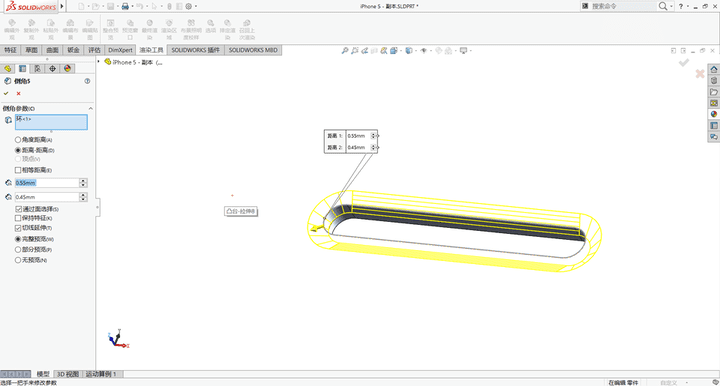Click the Hide/Show Items icon

pos(423,51)
